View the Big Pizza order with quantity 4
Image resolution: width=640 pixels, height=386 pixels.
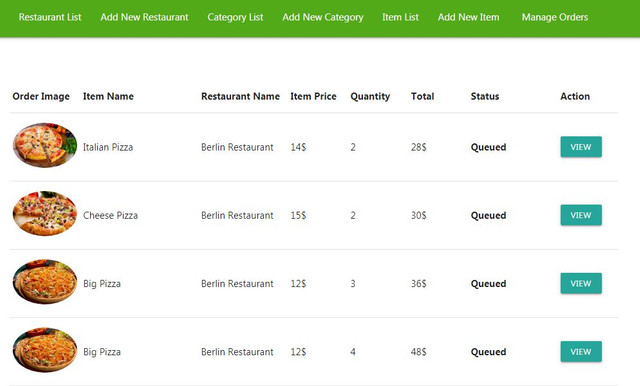(581, 351)
